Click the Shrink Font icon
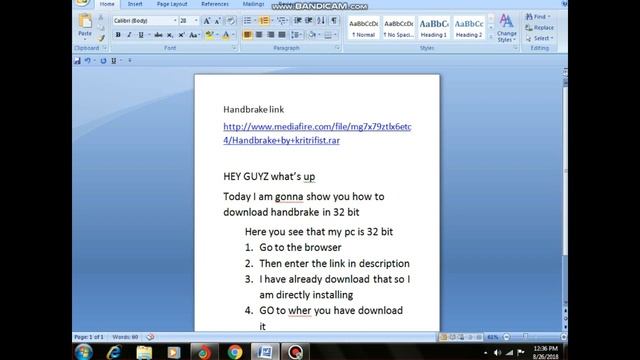 (x=218, y=21)
